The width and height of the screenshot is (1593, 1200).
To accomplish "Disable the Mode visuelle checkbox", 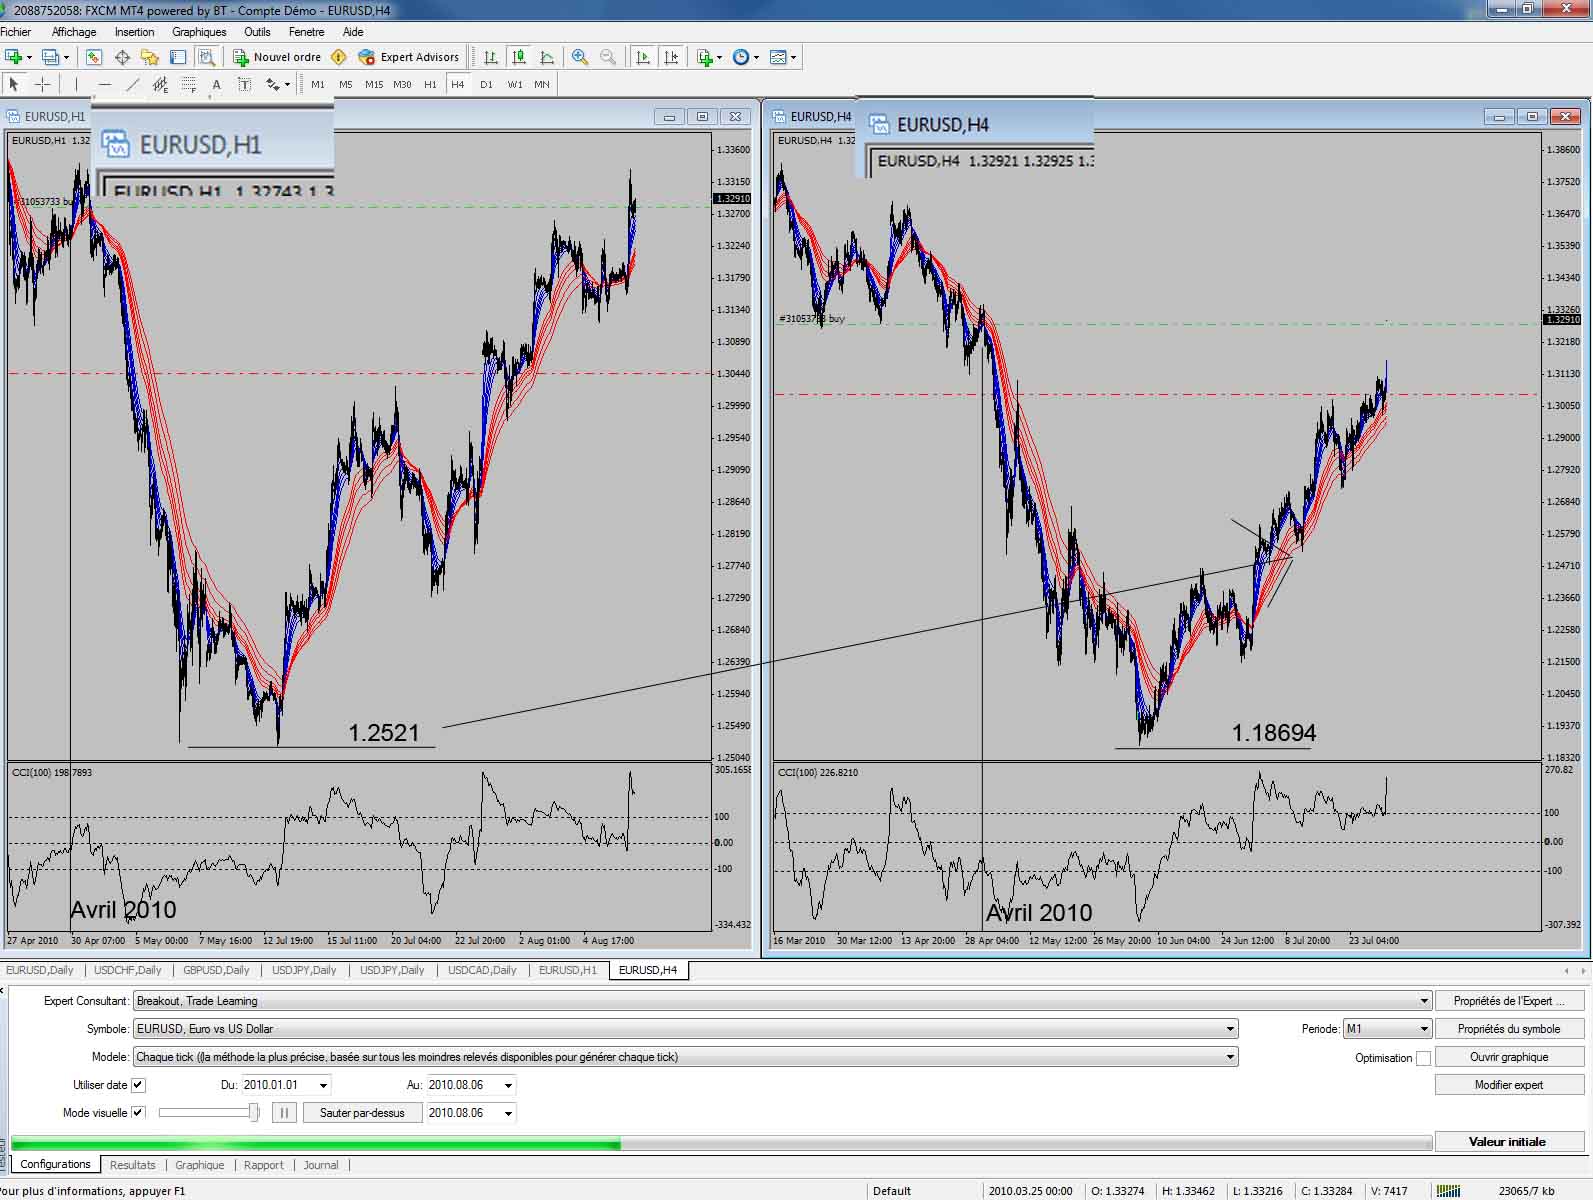I will 139,1113.
